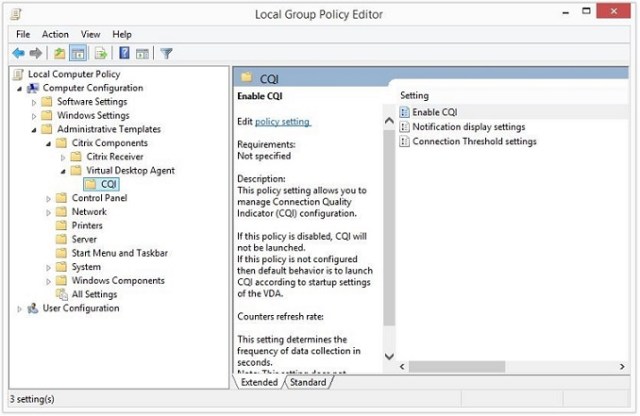The width and height of the screenshot is (640, 416).
Task: Select All Settings in the tree
Action: coord(94,295)
